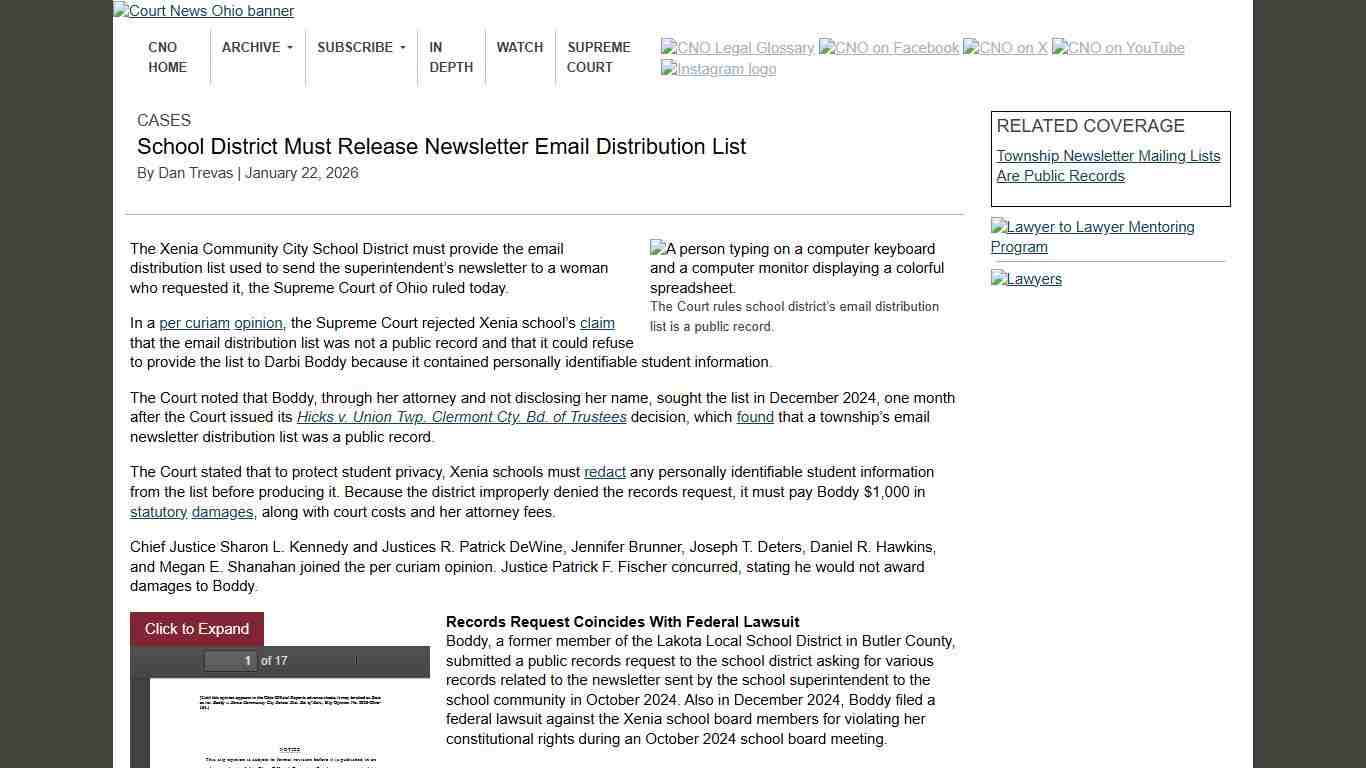Open the CNO on Facebook icon link

pos(888,47)
